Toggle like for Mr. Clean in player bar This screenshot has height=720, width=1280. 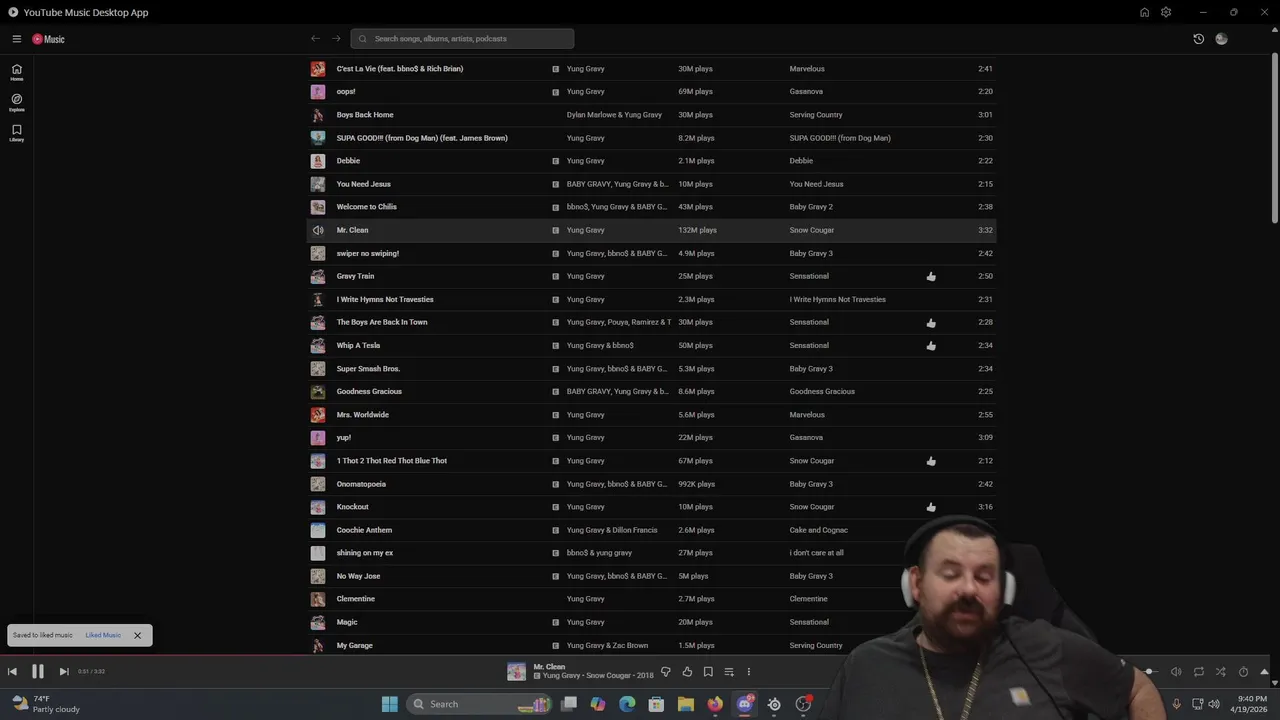point(687,672)
